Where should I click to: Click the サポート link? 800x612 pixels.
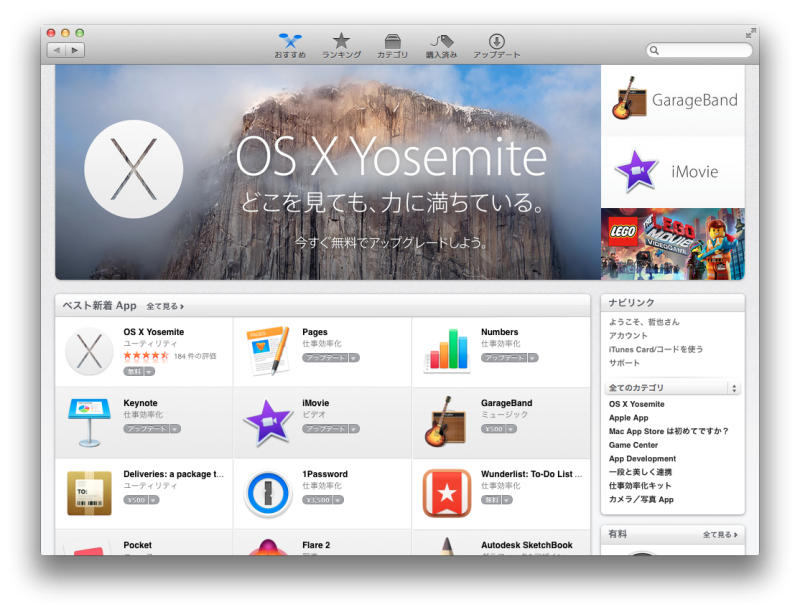(x=624, y=363)
